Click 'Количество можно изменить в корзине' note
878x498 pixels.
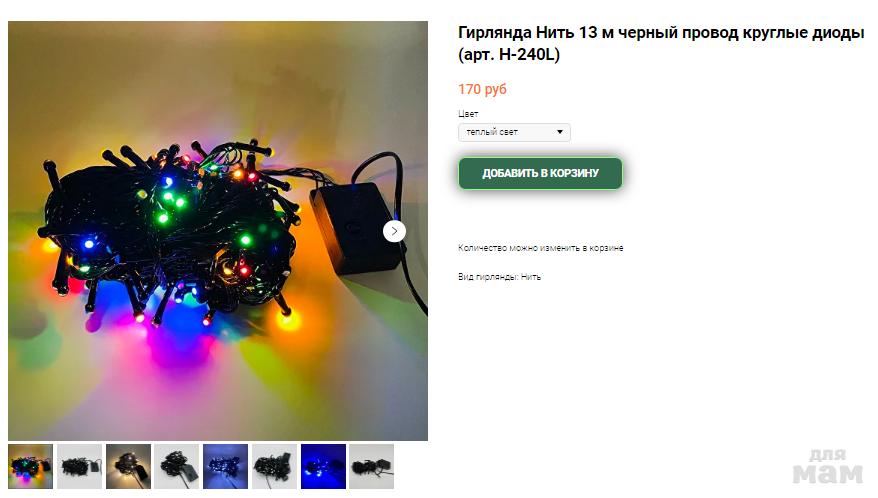pyautogui.click(x=540, y=248)
